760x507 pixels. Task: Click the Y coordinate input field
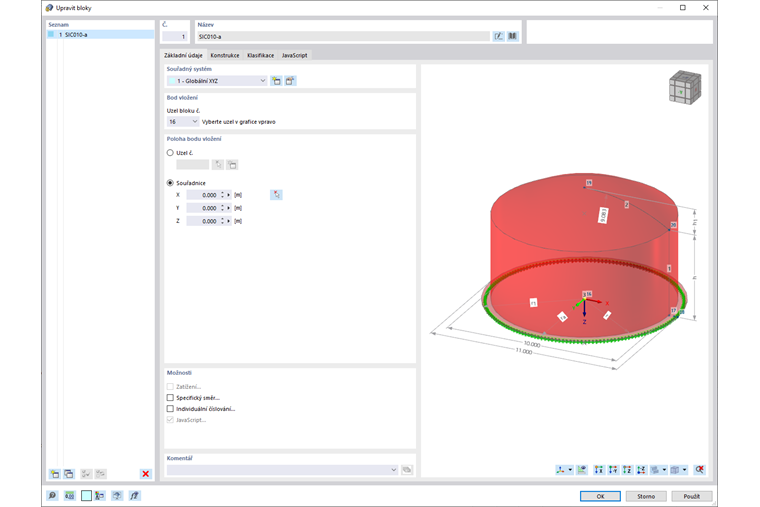[x=203, y=208]
